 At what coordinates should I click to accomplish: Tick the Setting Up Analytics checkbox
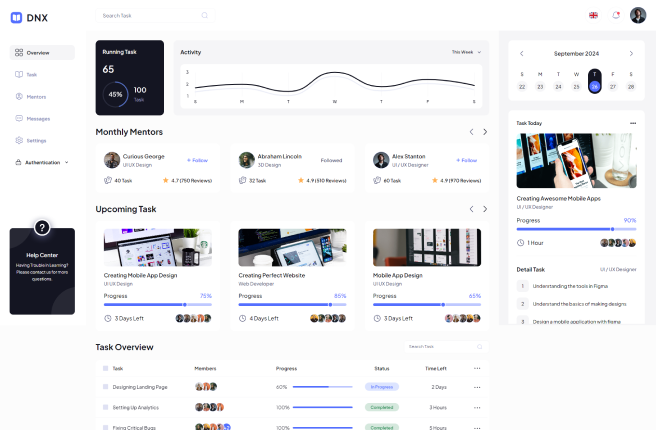coord(104,407)
